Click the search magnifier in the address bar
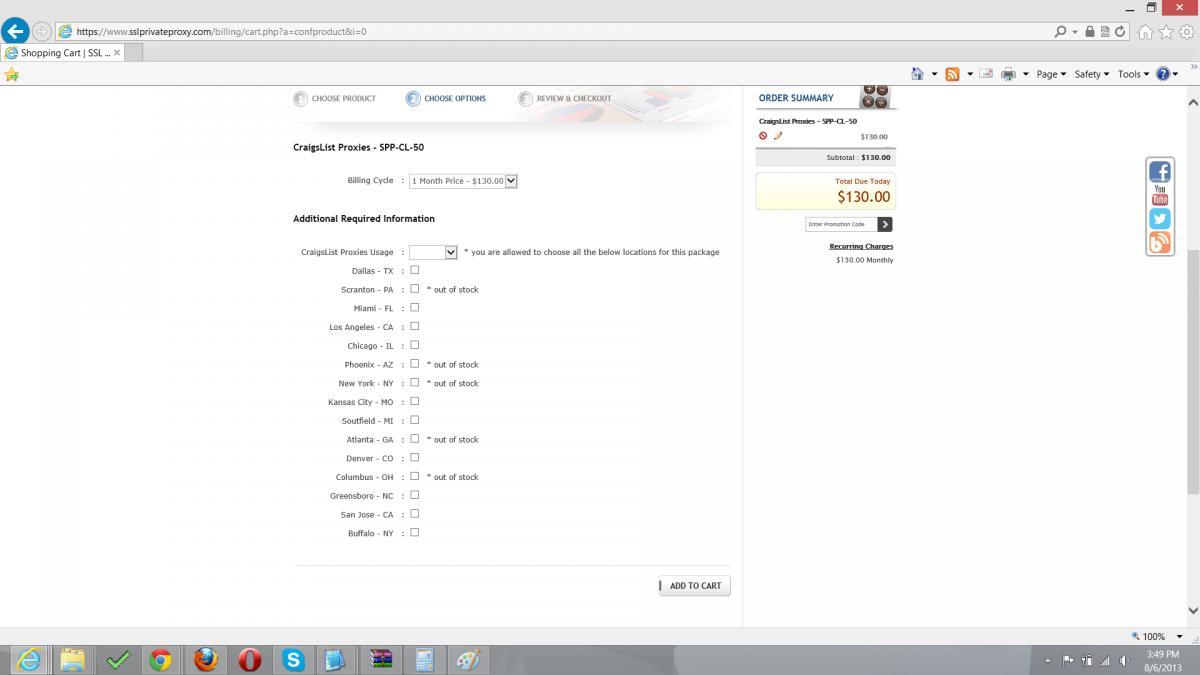This screenshot has width=1200, height=675. pyautogui.click(x=1060, y=32)
